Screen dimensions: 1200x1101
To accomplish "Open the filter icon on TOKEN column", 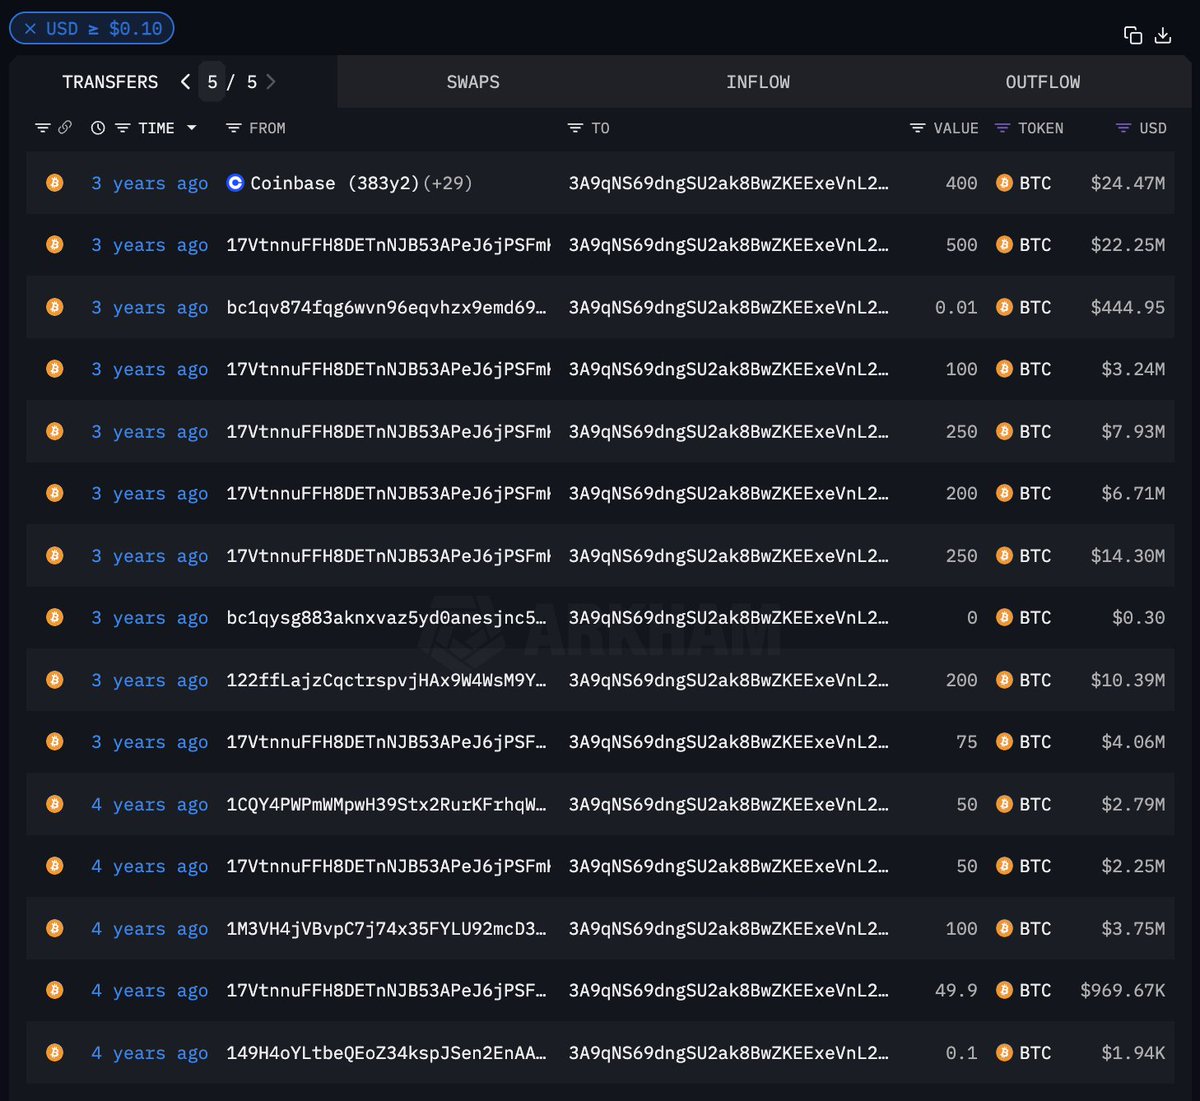I will click(x=1002, y=128).
